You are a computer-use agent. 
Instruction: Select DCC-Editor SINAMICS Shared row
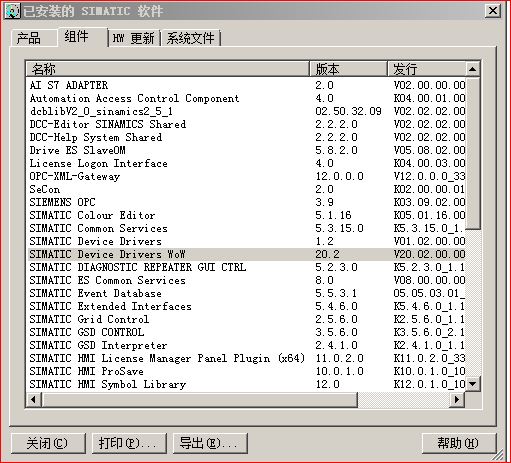click(246, 124)
